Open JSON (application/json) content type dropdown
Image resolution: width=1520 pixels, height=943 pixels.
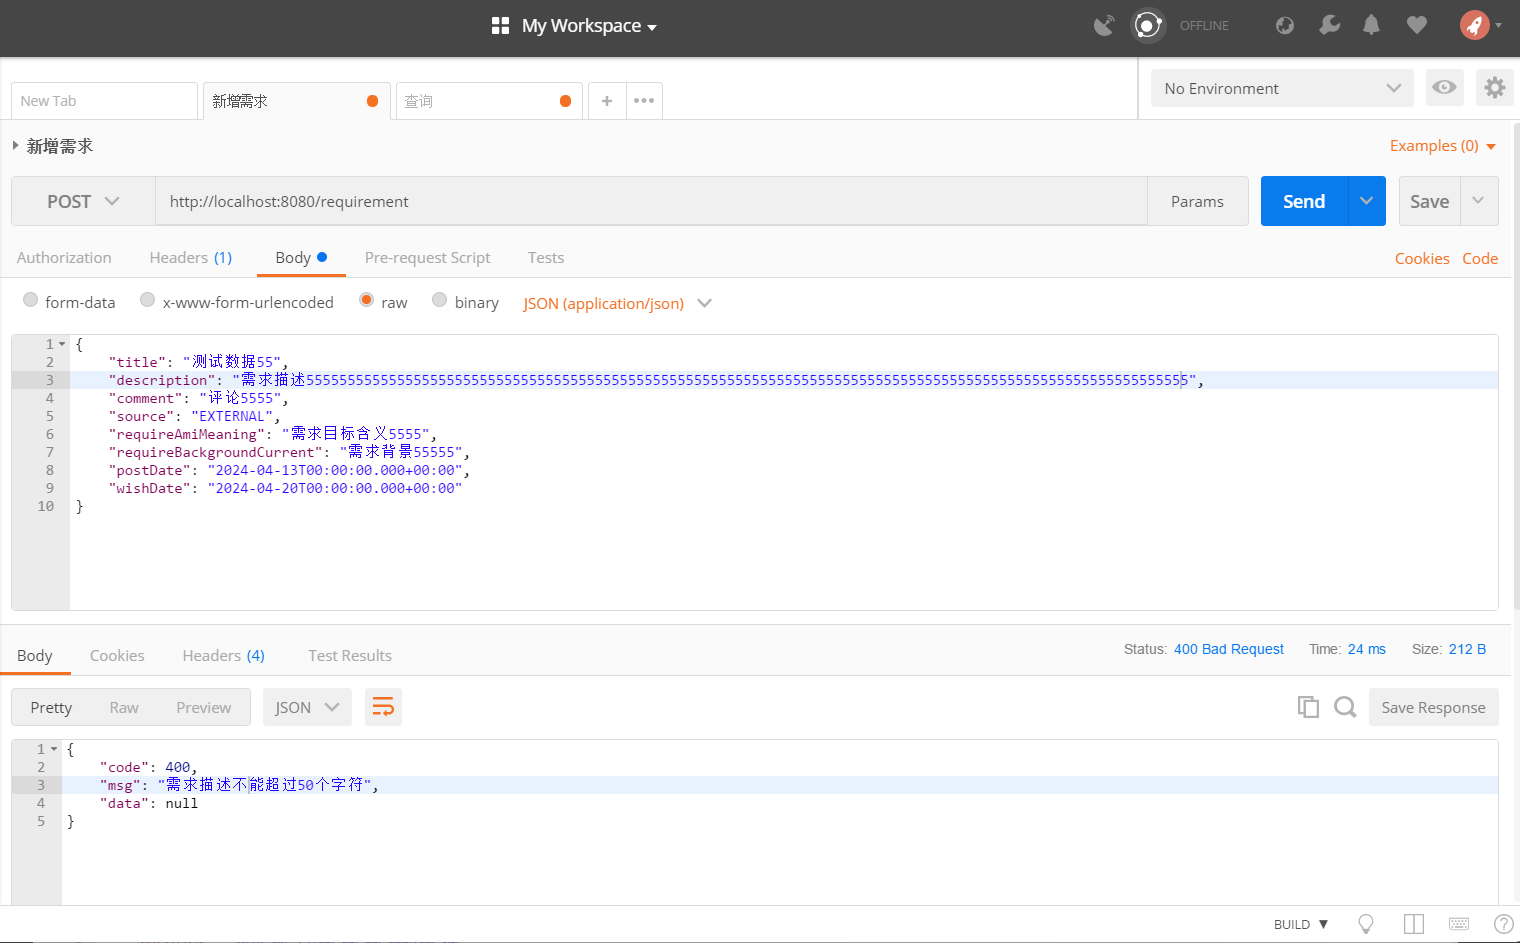coord(617,303)
